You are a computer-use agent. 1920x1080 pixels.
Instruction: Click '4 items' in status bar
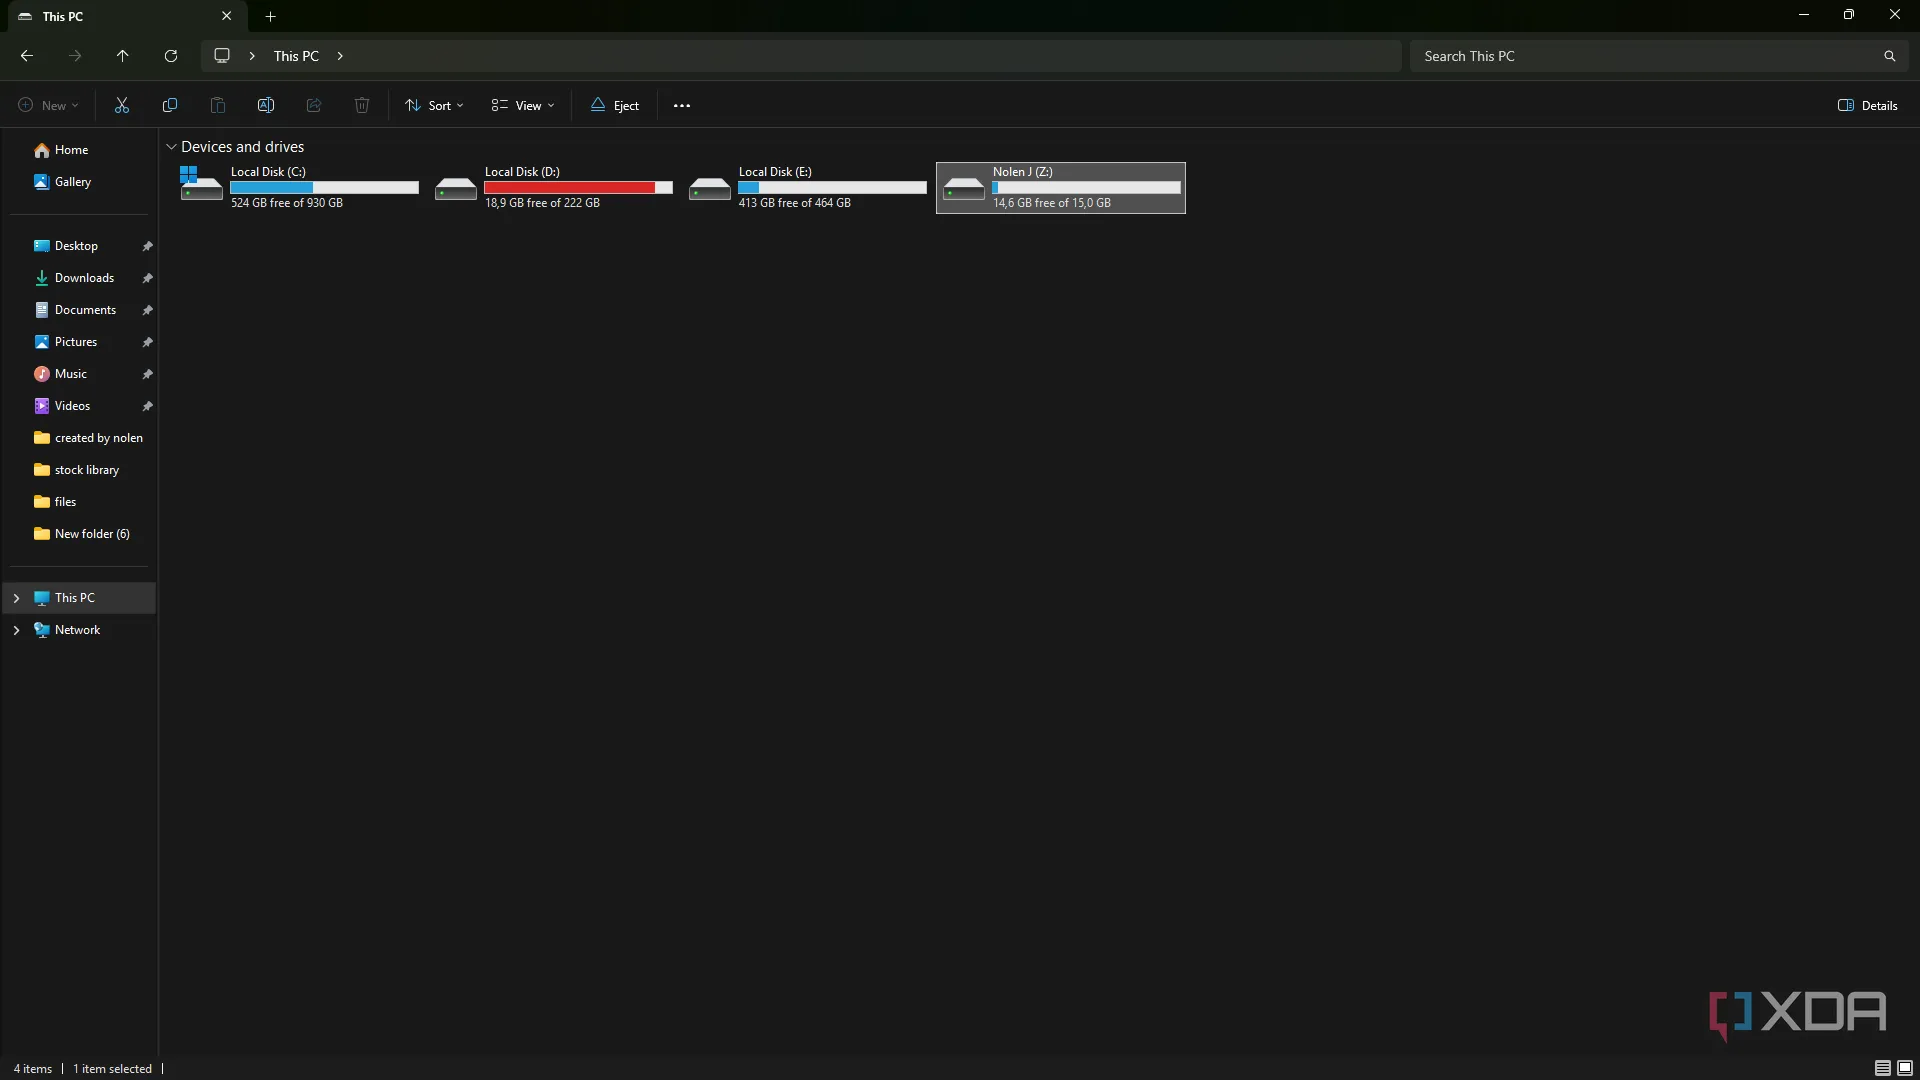pyautogui.click(x=32, y=1069)
